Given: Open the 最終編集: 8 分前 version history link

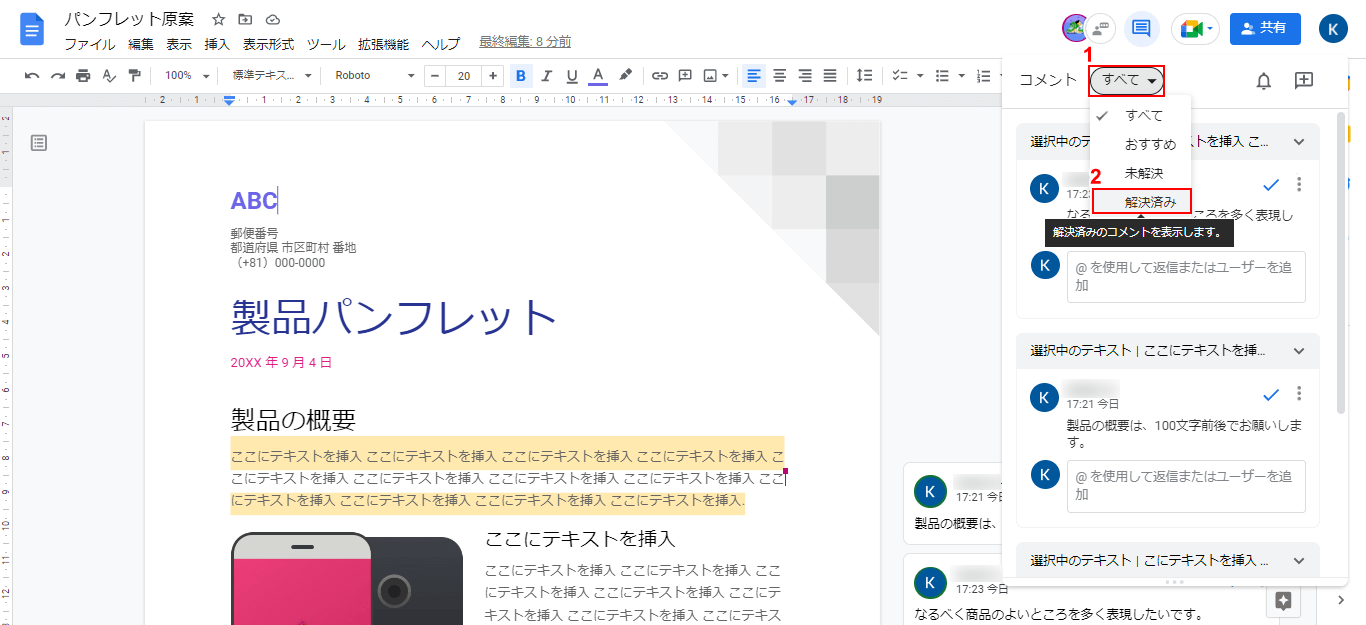Looking at the screenshot, I should pyautogui.click(x=525, y=42).
